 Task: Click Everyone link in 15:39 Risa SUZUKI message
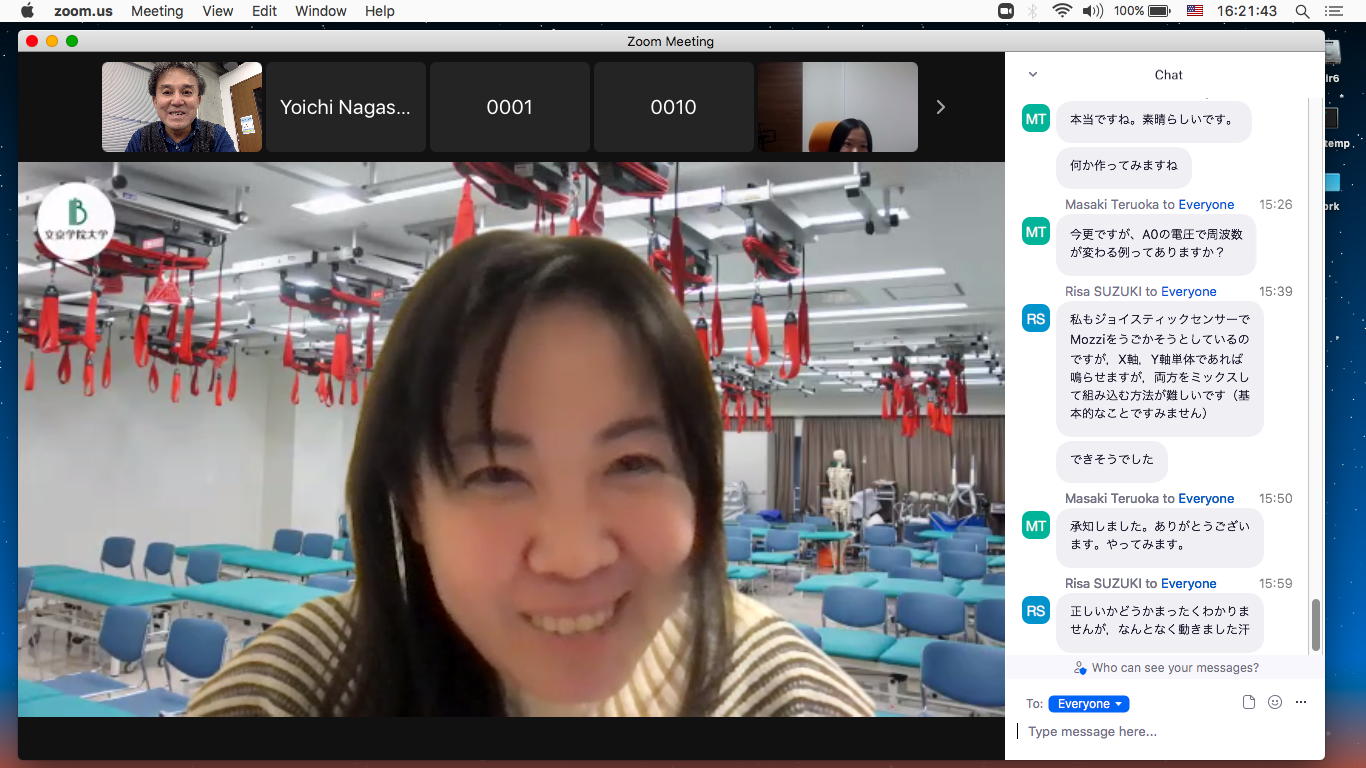(x=1188, y=292)
